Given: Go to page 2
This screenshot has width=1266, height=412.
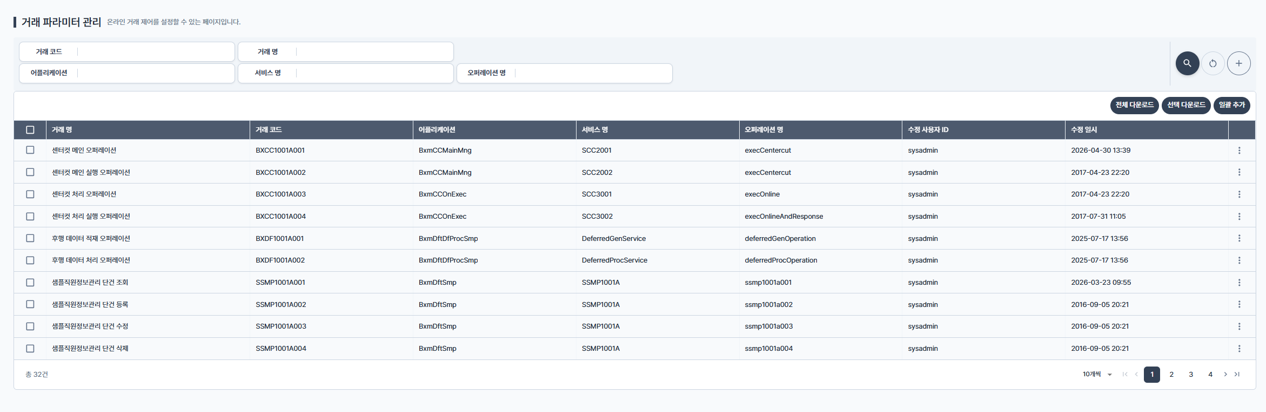Looking at the screenshot, I should 1172,375.
